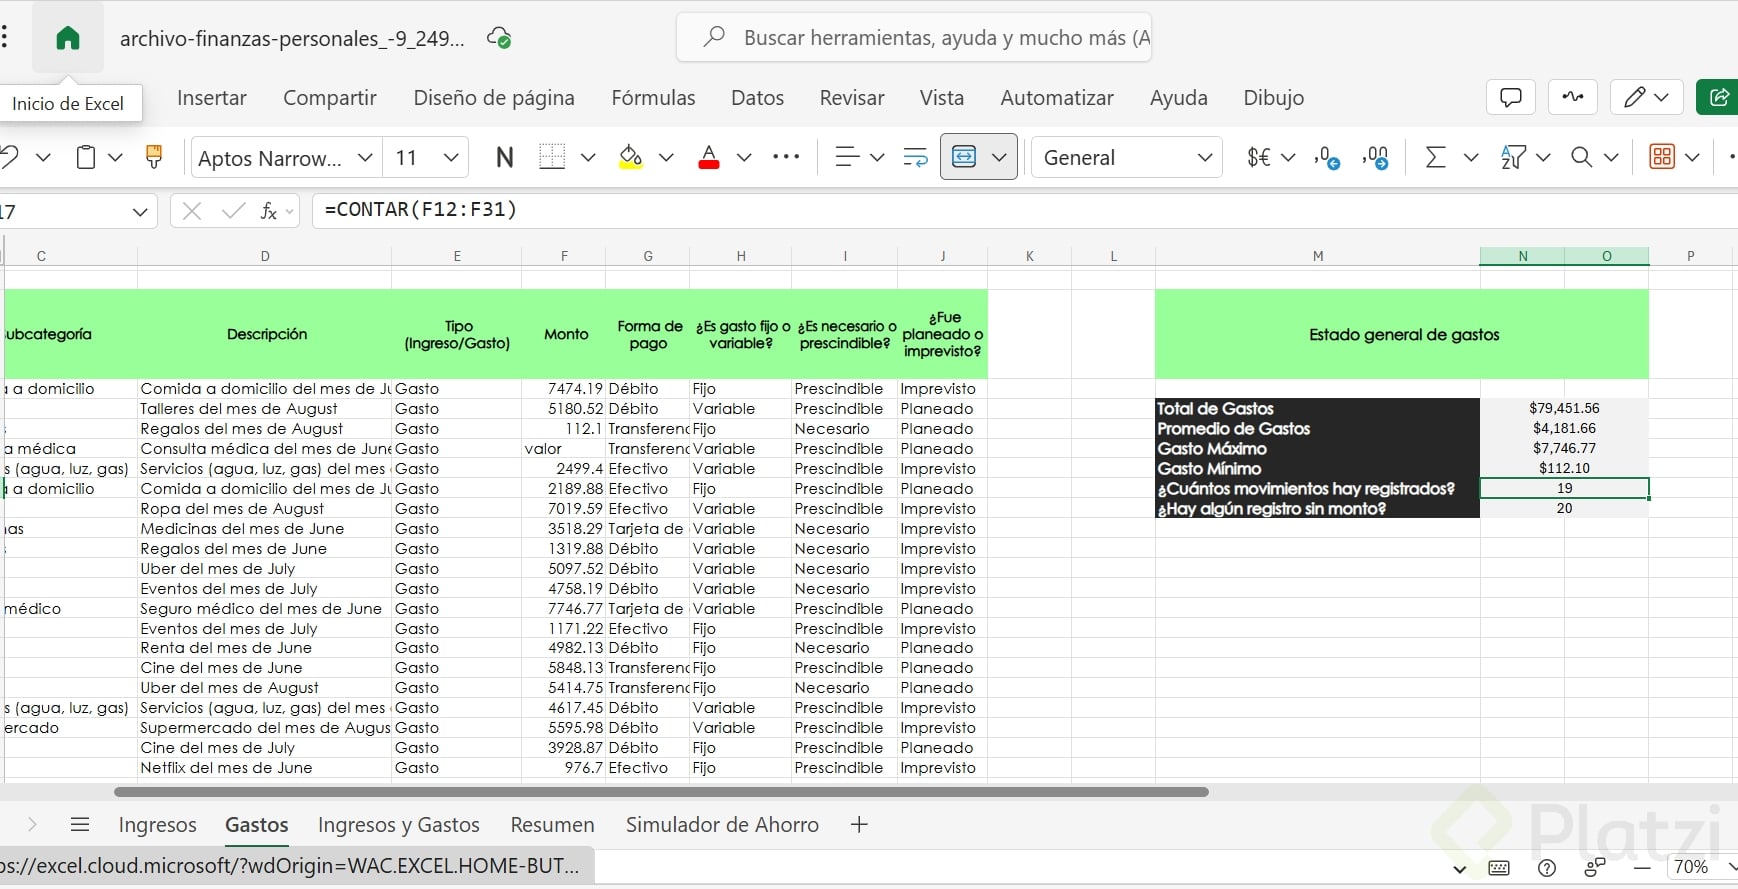Viewport: 1738px width, 889px height.
Task: Click the AutoSum sigma icon
Action: pos(1435,157)
